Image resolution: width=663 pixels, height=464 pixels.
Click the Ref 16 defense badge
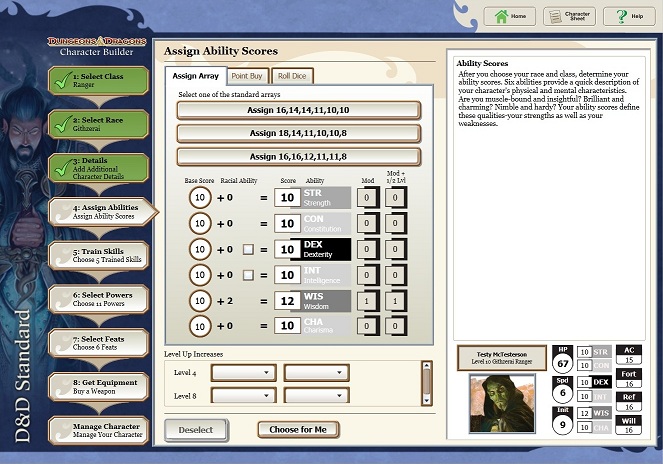629,402
